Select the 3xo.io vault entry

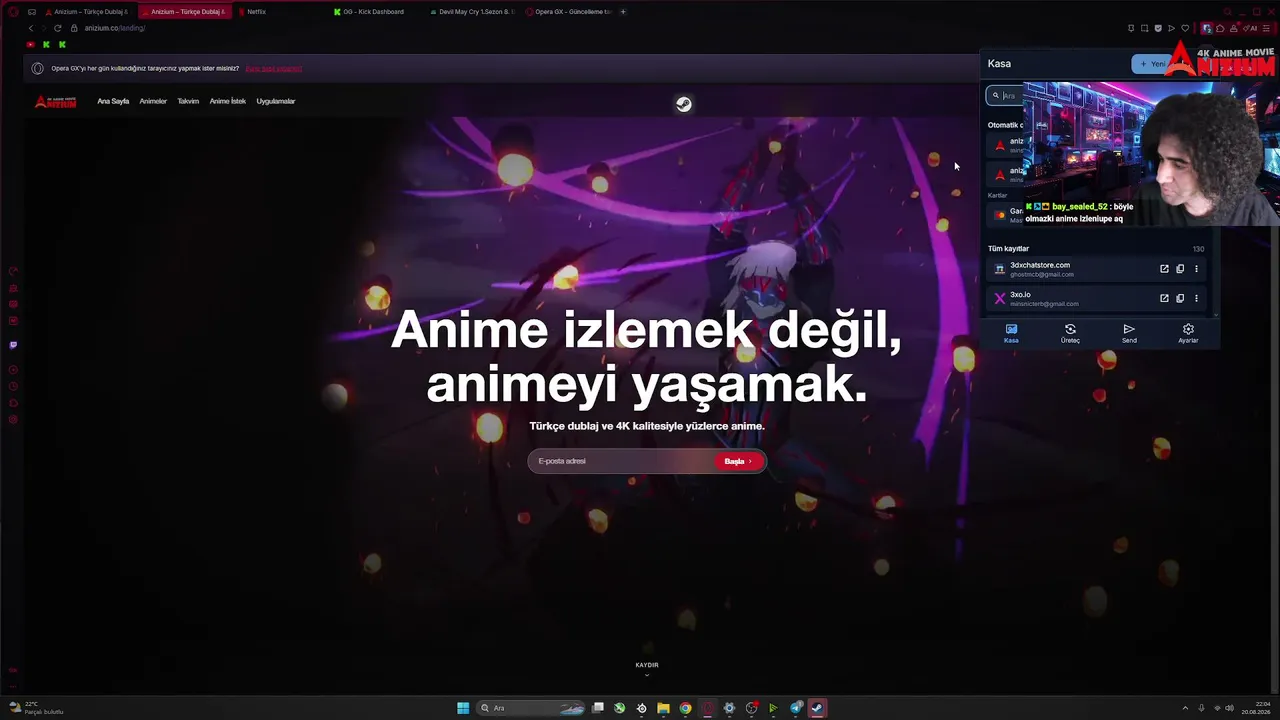(x=1096, y=298)
